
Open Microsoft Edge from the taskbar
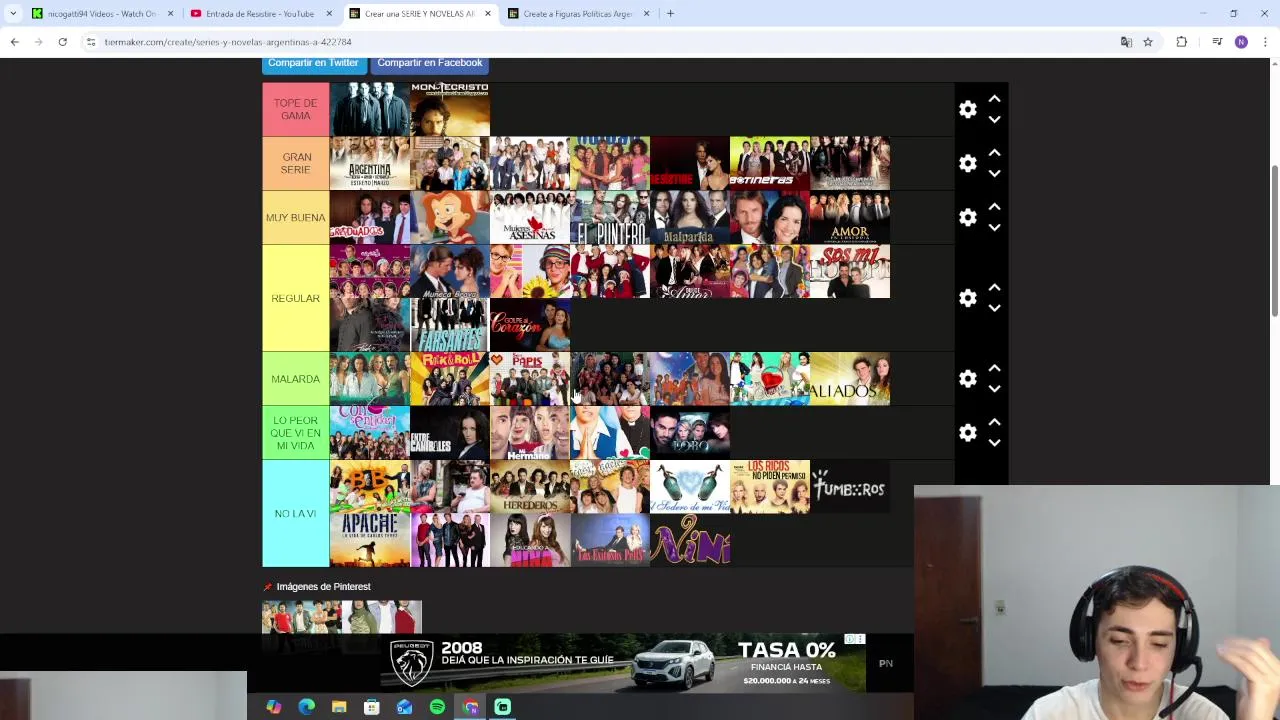click(307, 707)
